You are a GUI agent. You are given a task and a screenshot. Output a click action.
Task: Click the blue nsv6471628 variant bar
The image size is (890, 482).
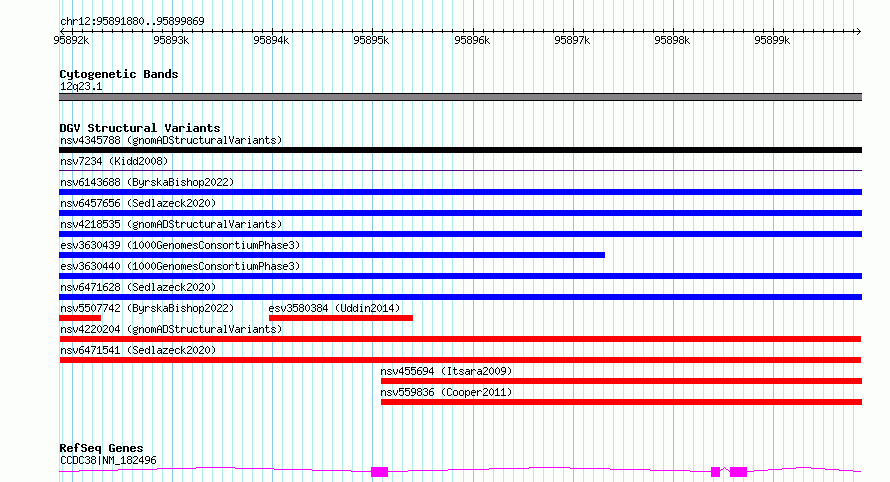pyautogui.click(x=460, y=297)
